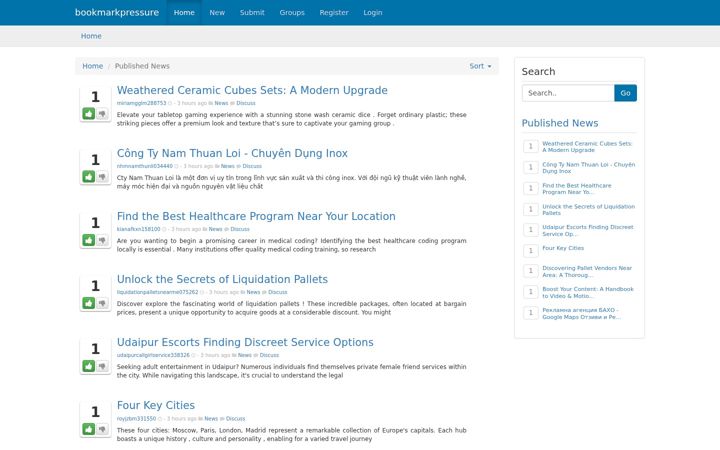Open sidebar link Find the Best Healthcare Program
This screenshot has height=450, width=720.
coord(577,189)
